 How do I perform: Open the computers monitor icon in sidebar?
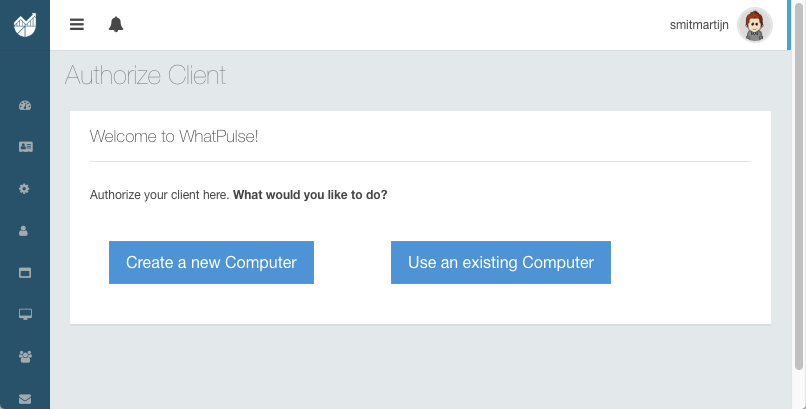[25, 314]
